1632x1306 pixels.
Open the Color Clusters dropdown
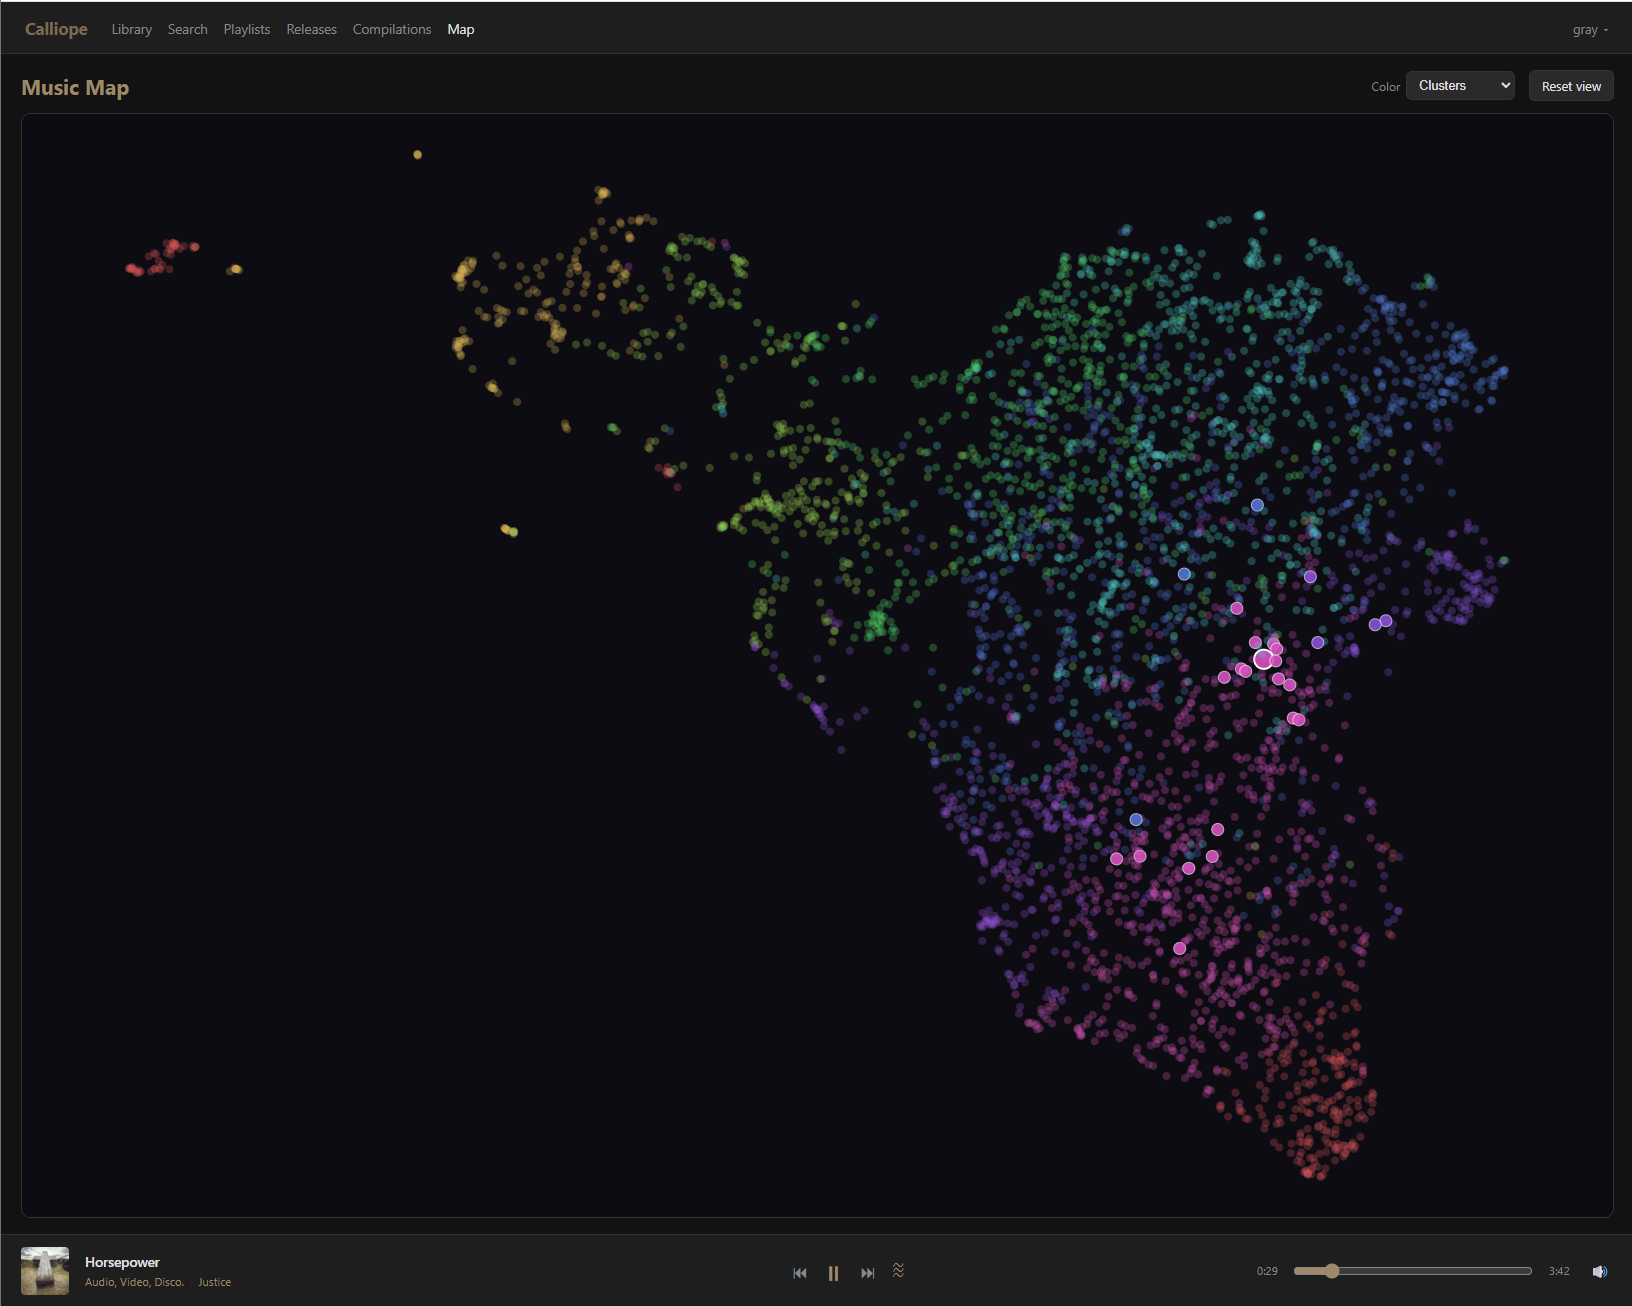1460,86
